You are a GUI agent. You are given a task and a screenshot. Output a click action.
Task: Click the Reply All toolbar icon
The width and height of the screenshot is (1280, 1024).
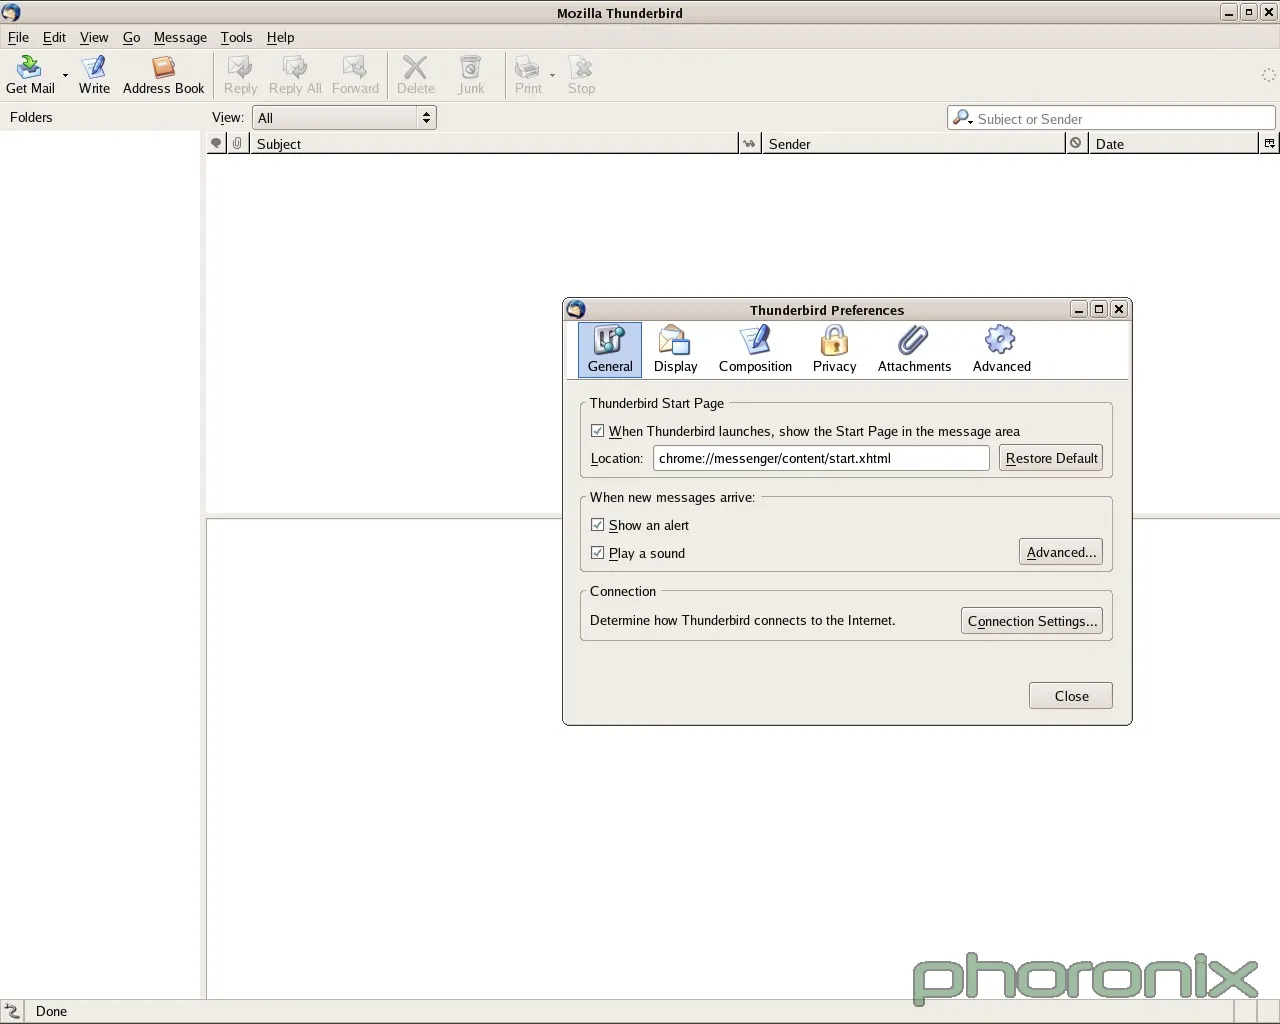coord(295,75)
